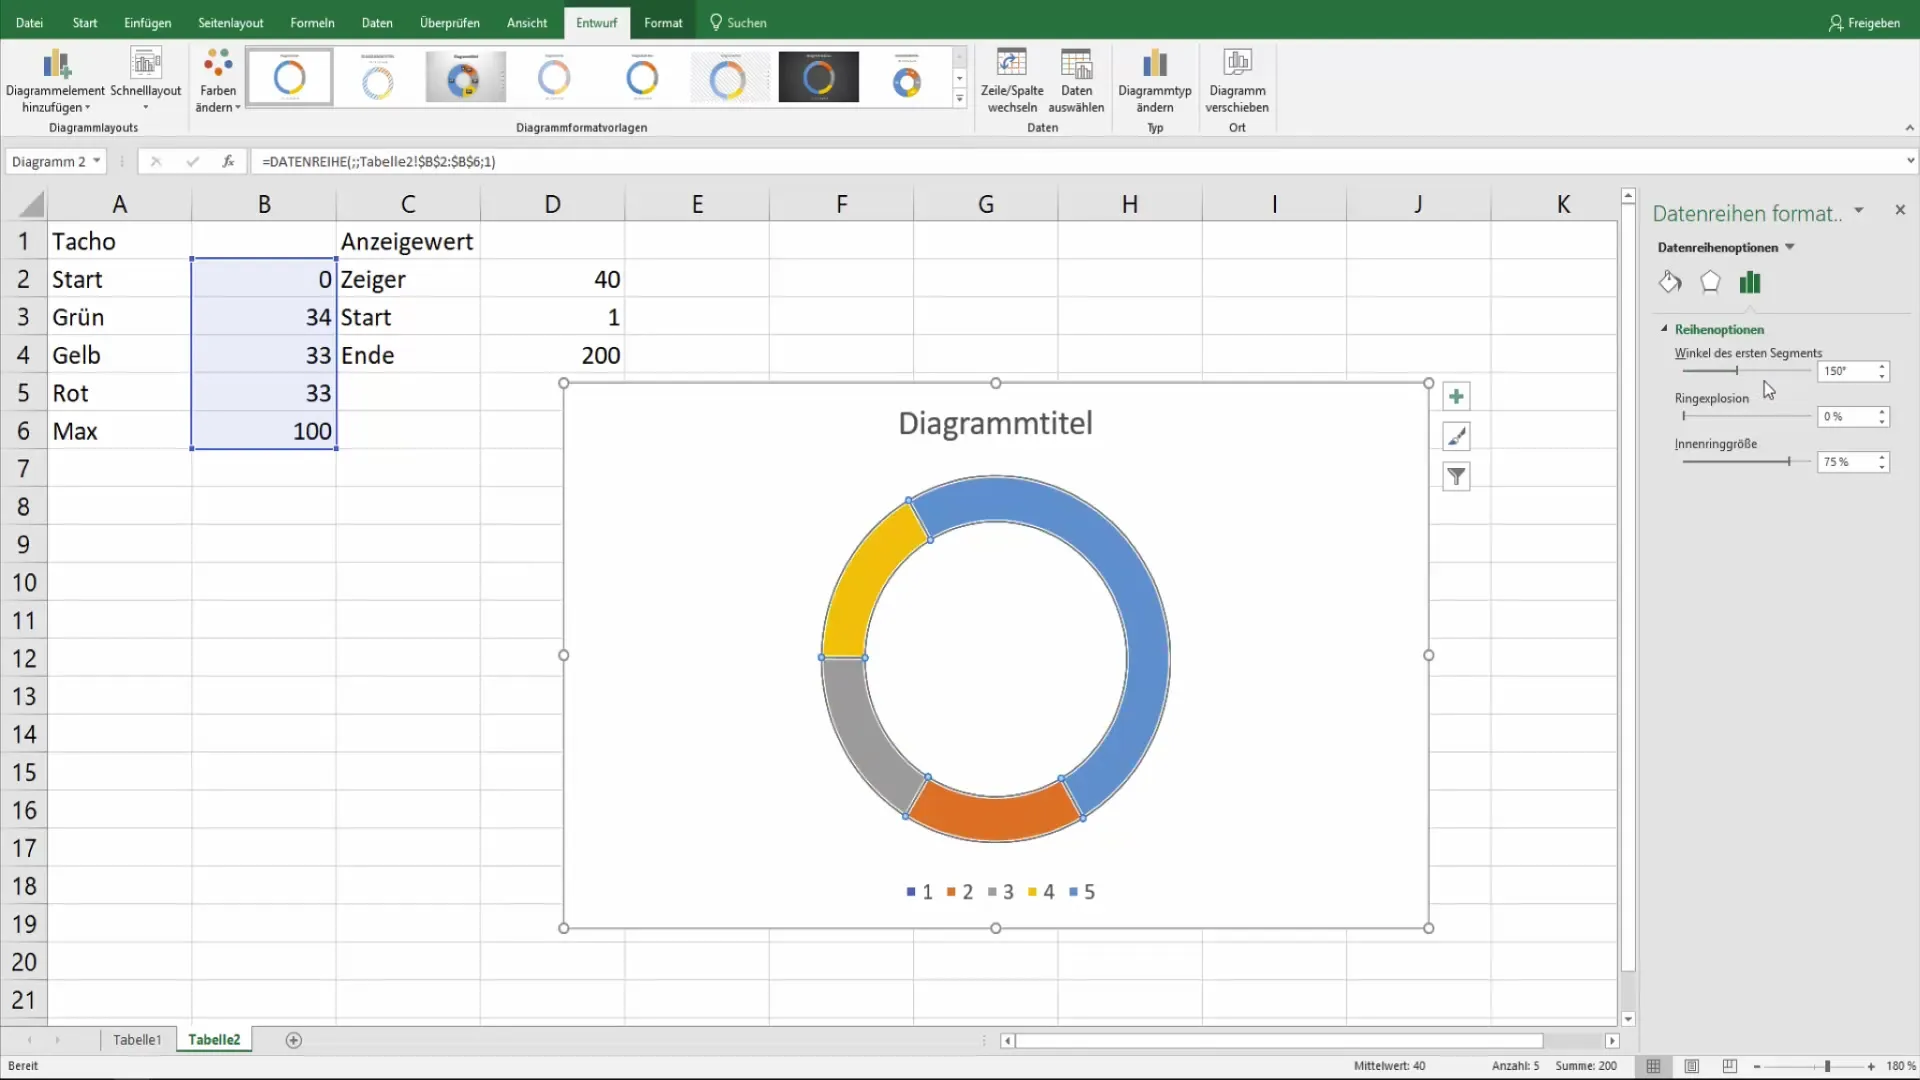Select cell B6 containing value 100
Screen dimensions: 1920x1080
coord(264,430)
